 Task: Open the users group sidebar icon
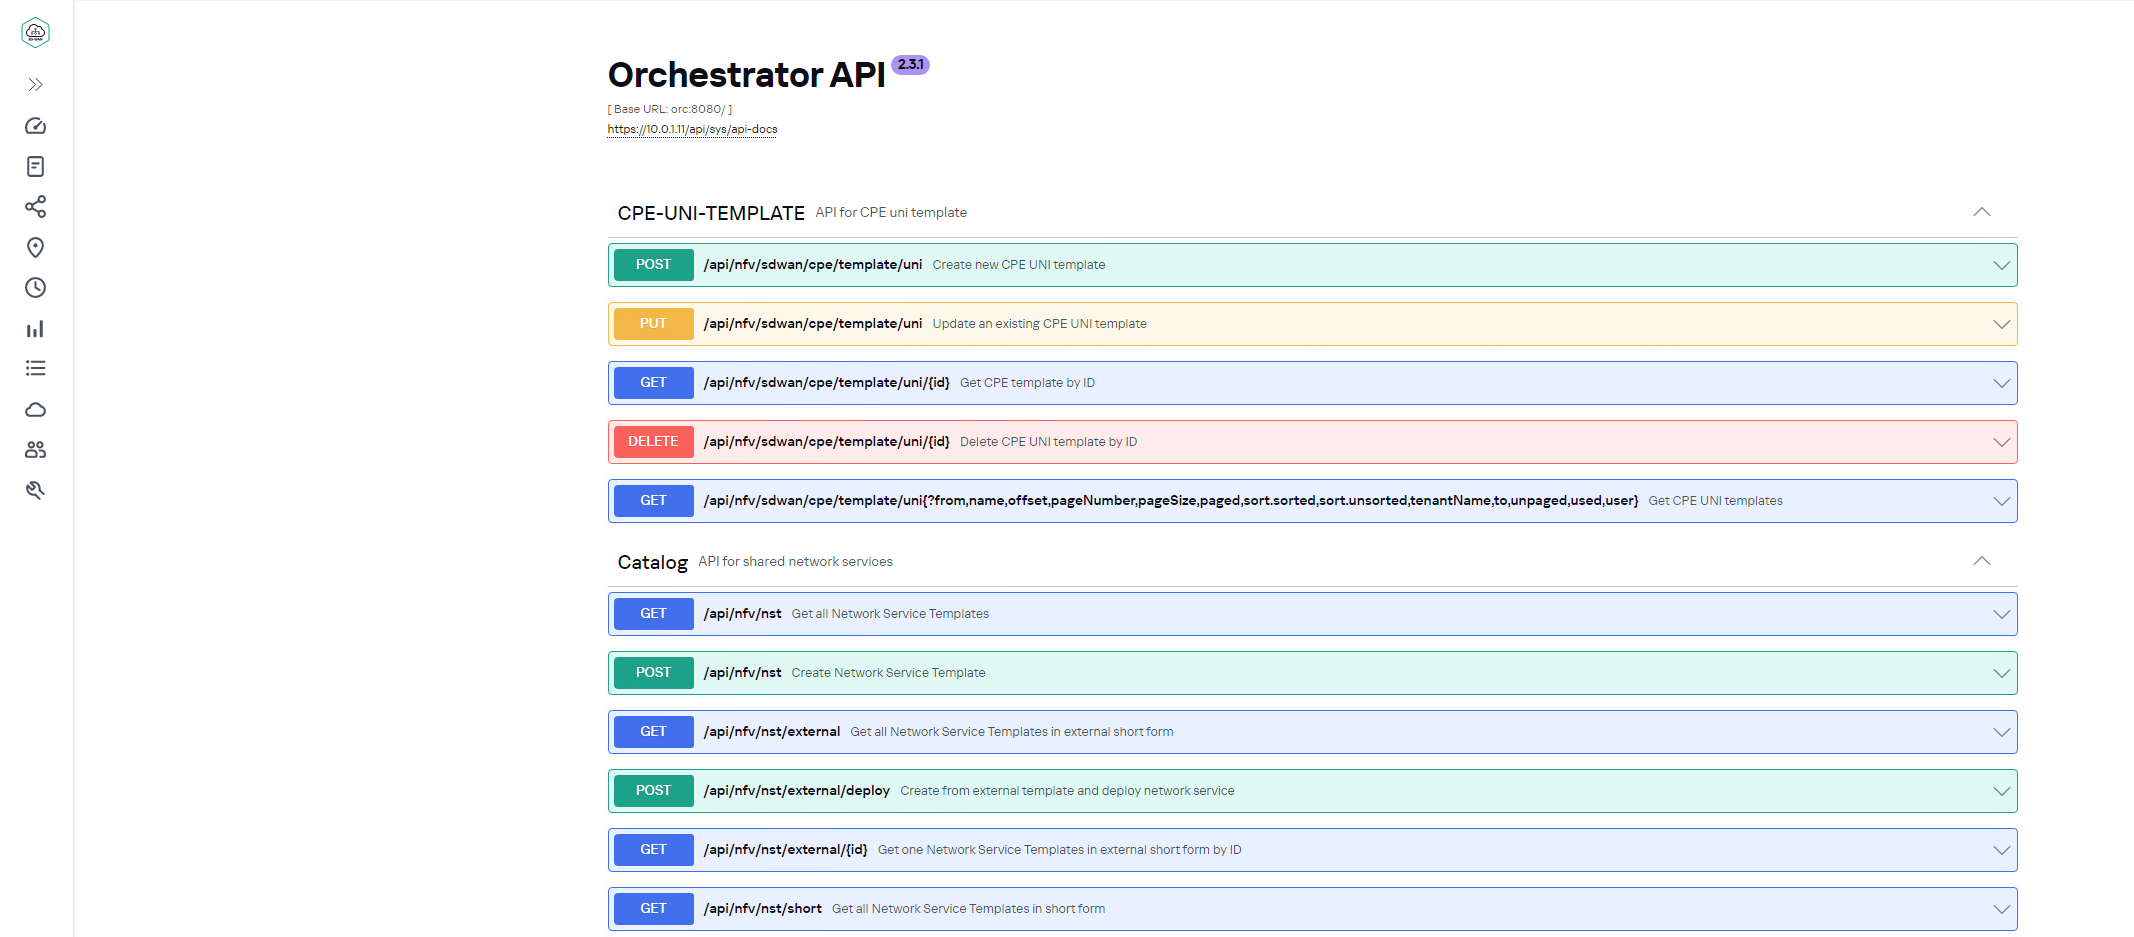pyautogui.click(x=36, y=450)
